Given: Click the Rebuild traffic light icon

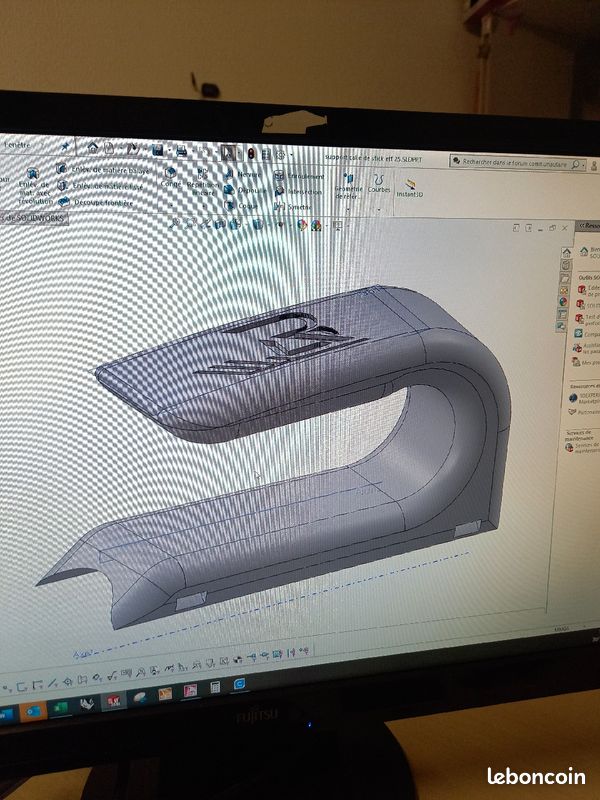Looking at the screenshot, I should coord(251,153).
